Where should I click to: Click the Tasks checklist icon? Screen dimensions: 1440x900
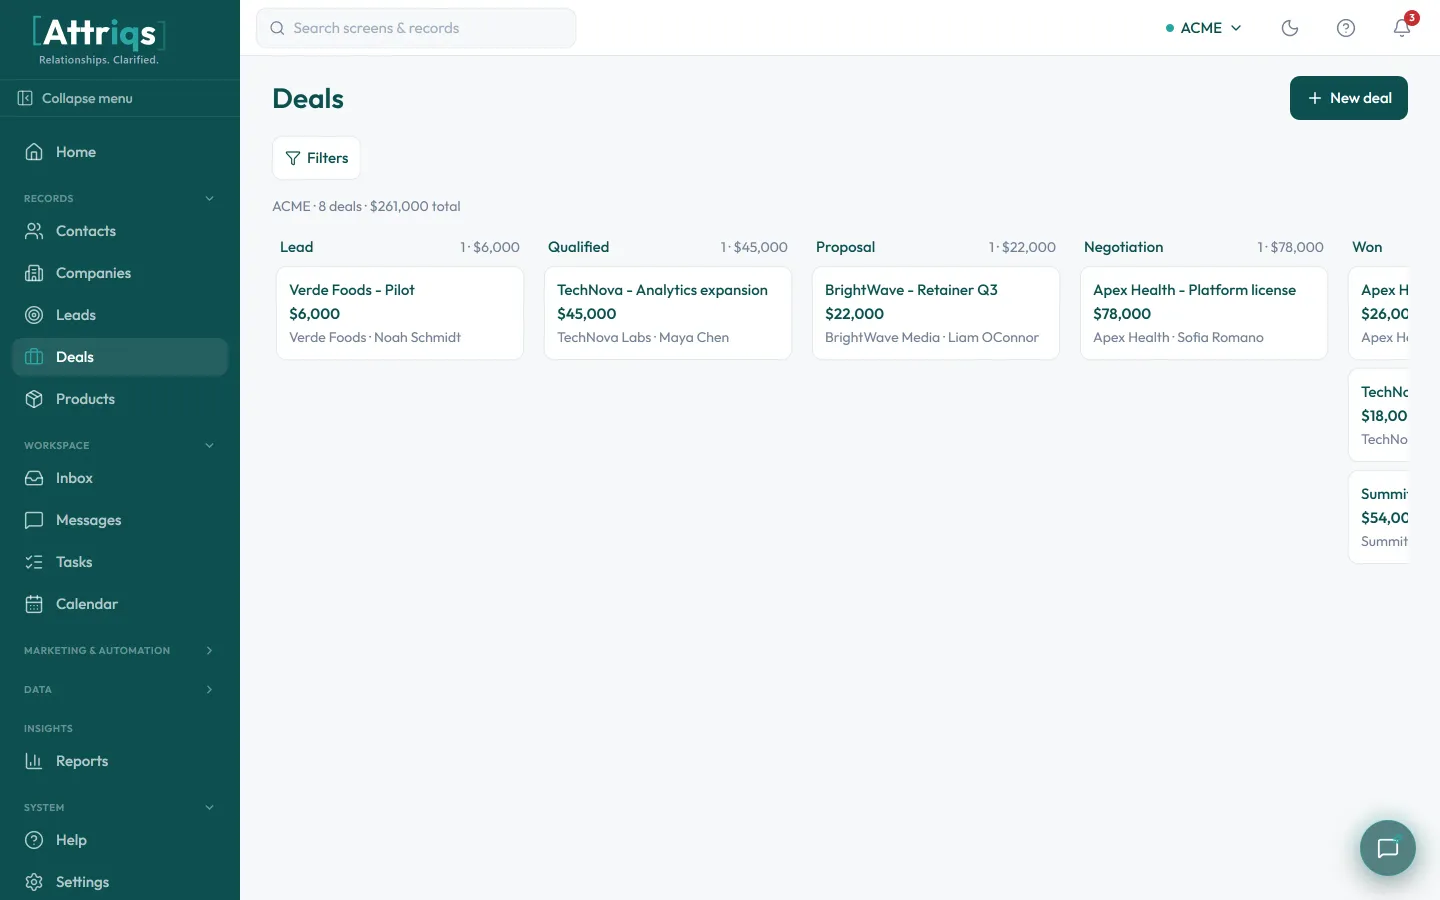(34, 562)
